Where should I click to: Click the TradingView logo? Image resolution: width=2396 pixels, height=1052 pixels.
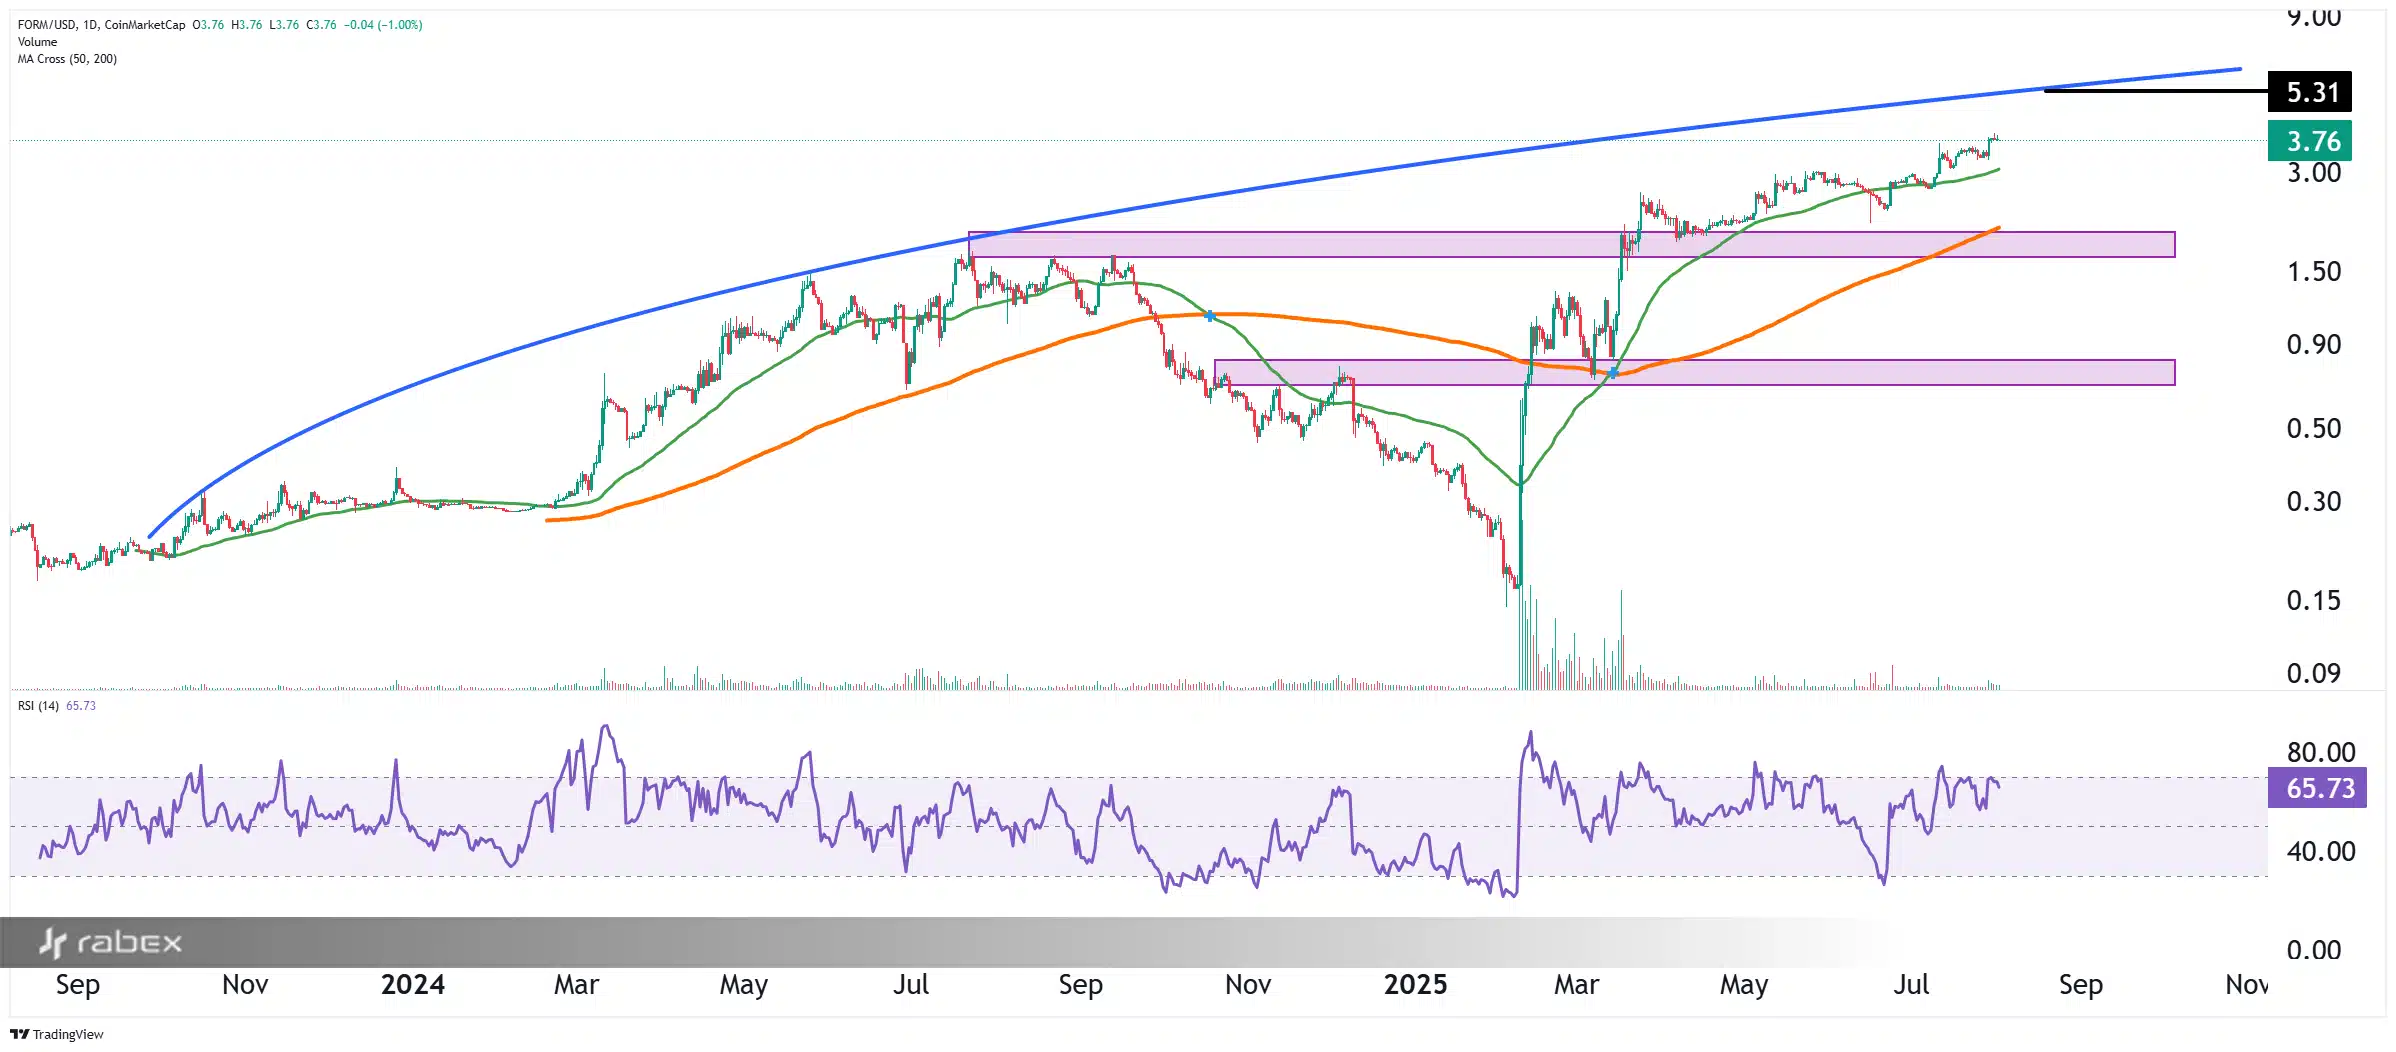point(57,1034)
